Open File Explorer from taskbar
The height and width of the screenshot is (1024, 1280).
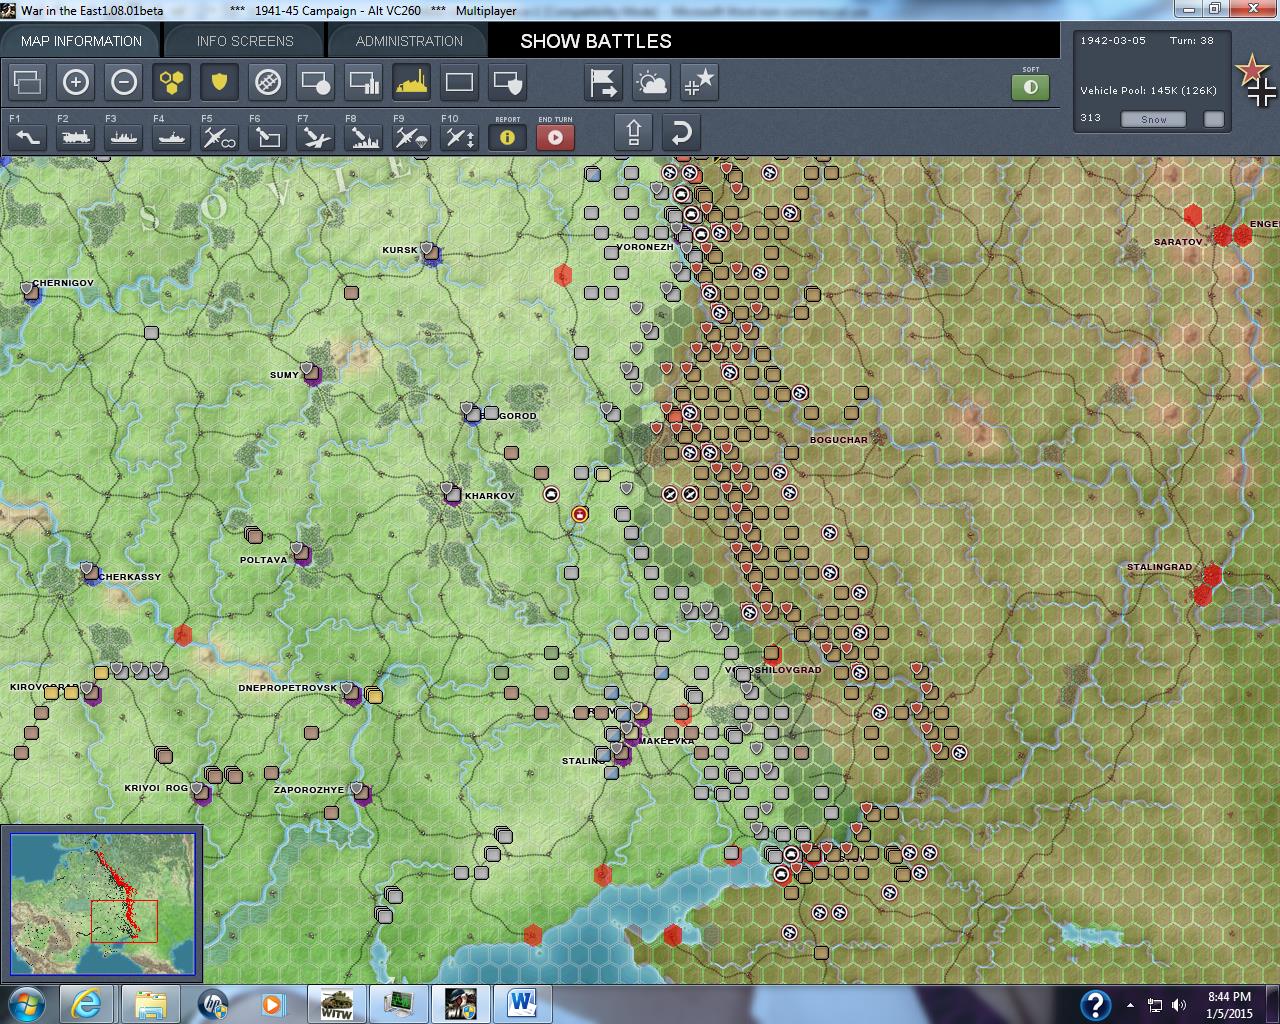[151, 1003]
